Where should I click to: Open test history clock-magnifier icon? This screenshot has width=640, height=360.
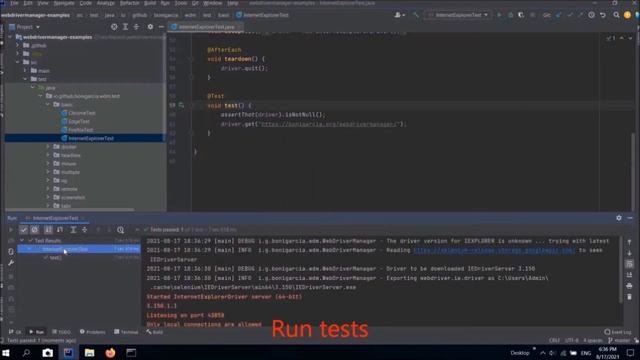120,230
